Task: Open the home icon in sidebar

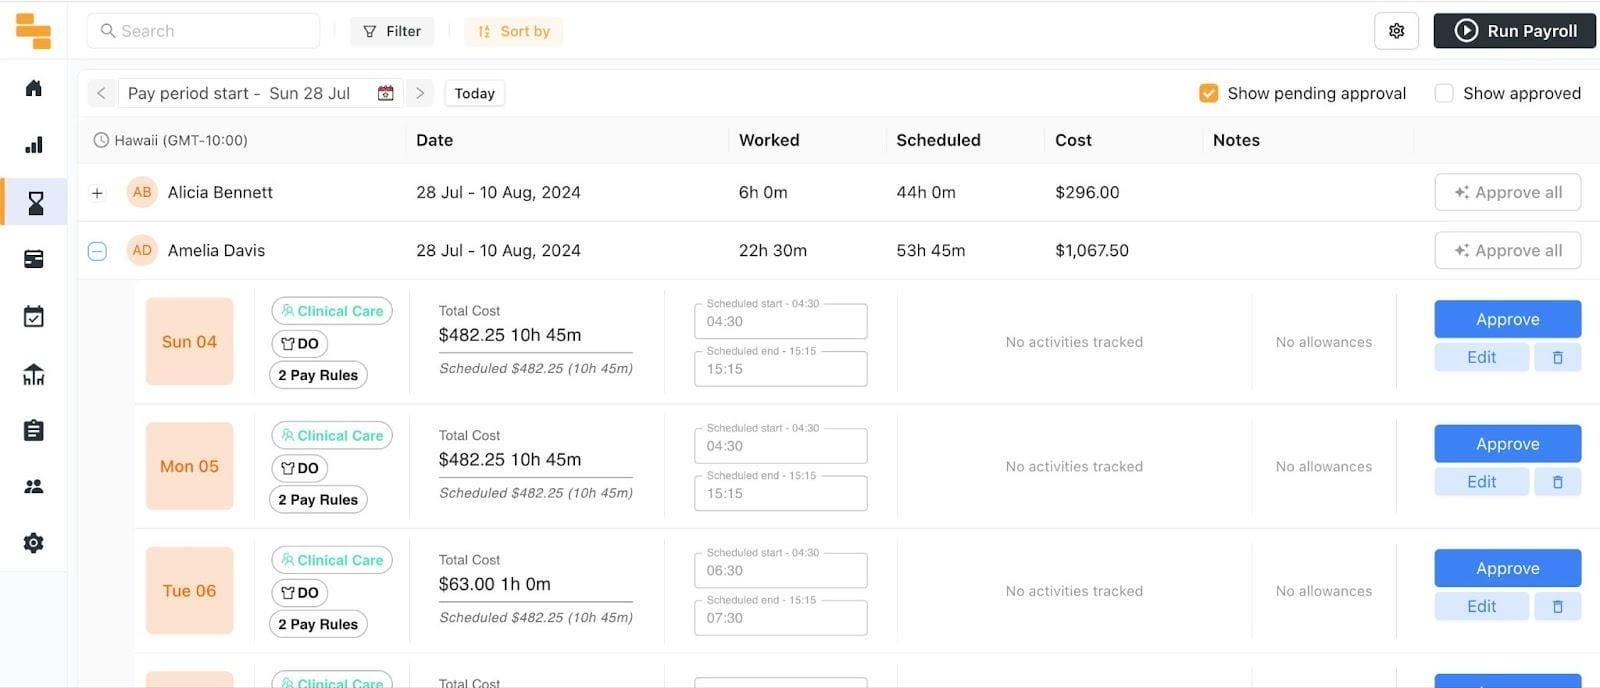Action: coord(33,88)
